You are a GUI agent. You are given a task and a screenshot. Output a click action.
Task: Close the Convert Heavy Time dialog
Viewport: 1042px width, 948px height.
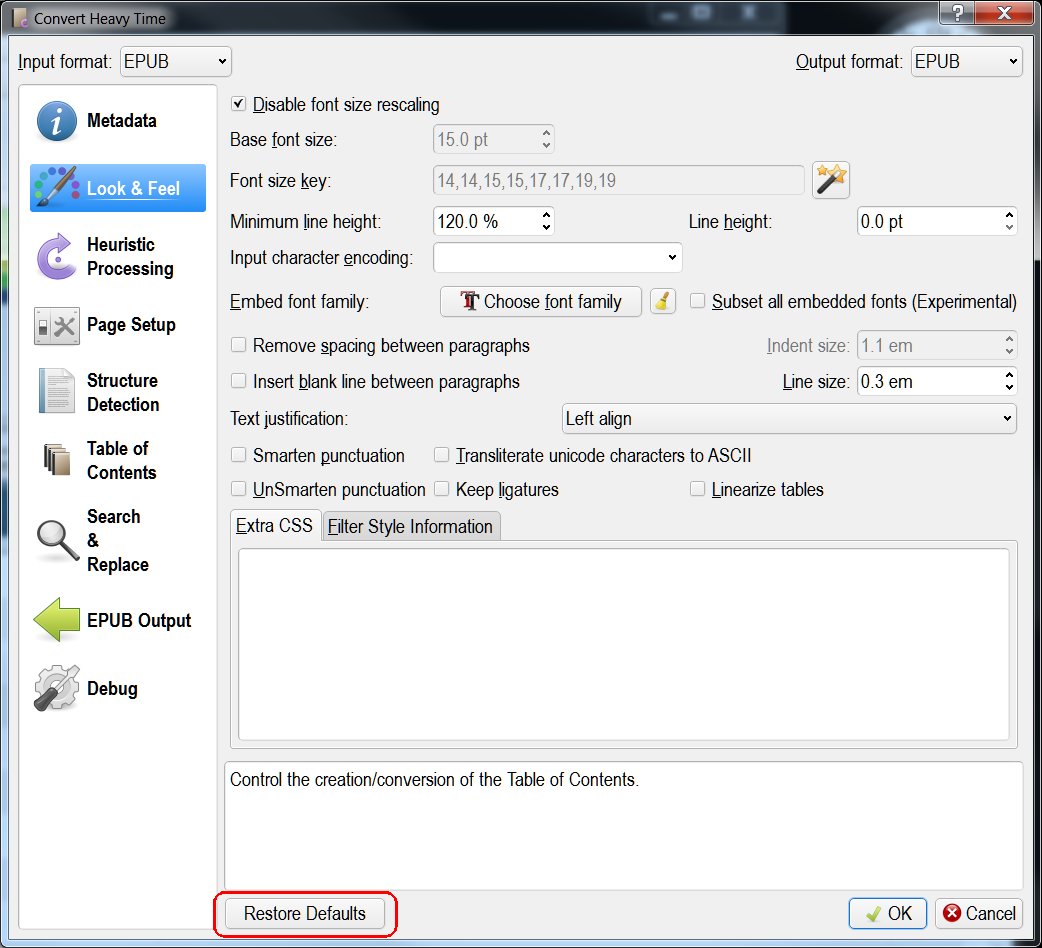pyautogui.click(x=1005, y=12)
